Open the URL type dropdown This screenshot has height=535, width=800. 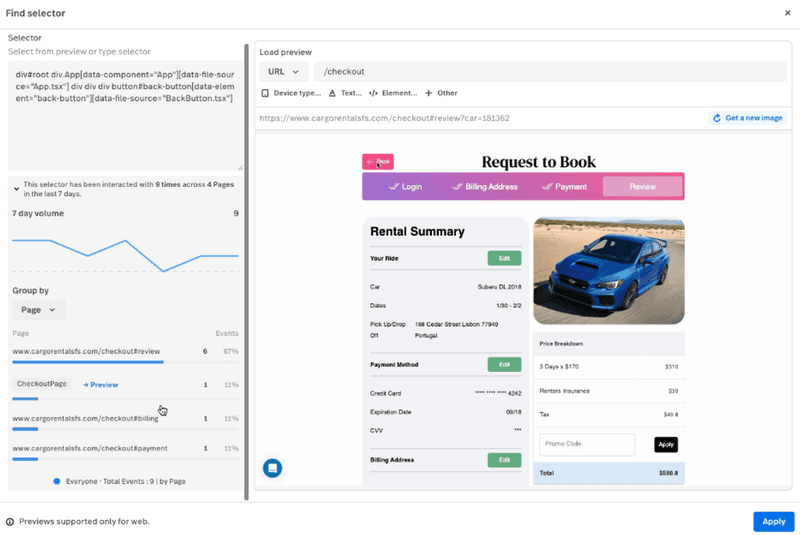coord(283,72)
